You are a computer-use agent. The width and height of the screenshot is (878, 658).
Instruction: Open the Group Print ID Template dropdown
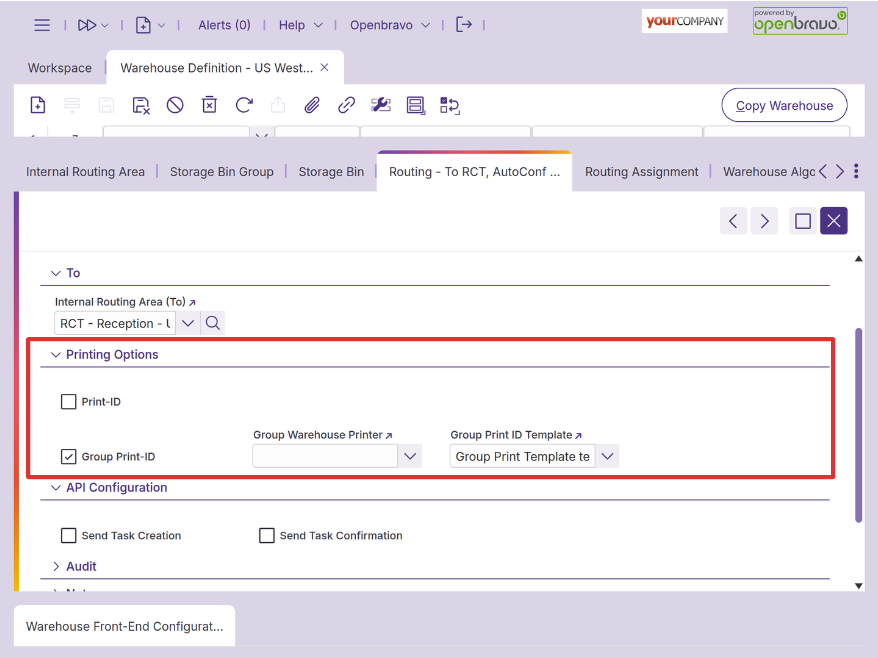[608, 457]
